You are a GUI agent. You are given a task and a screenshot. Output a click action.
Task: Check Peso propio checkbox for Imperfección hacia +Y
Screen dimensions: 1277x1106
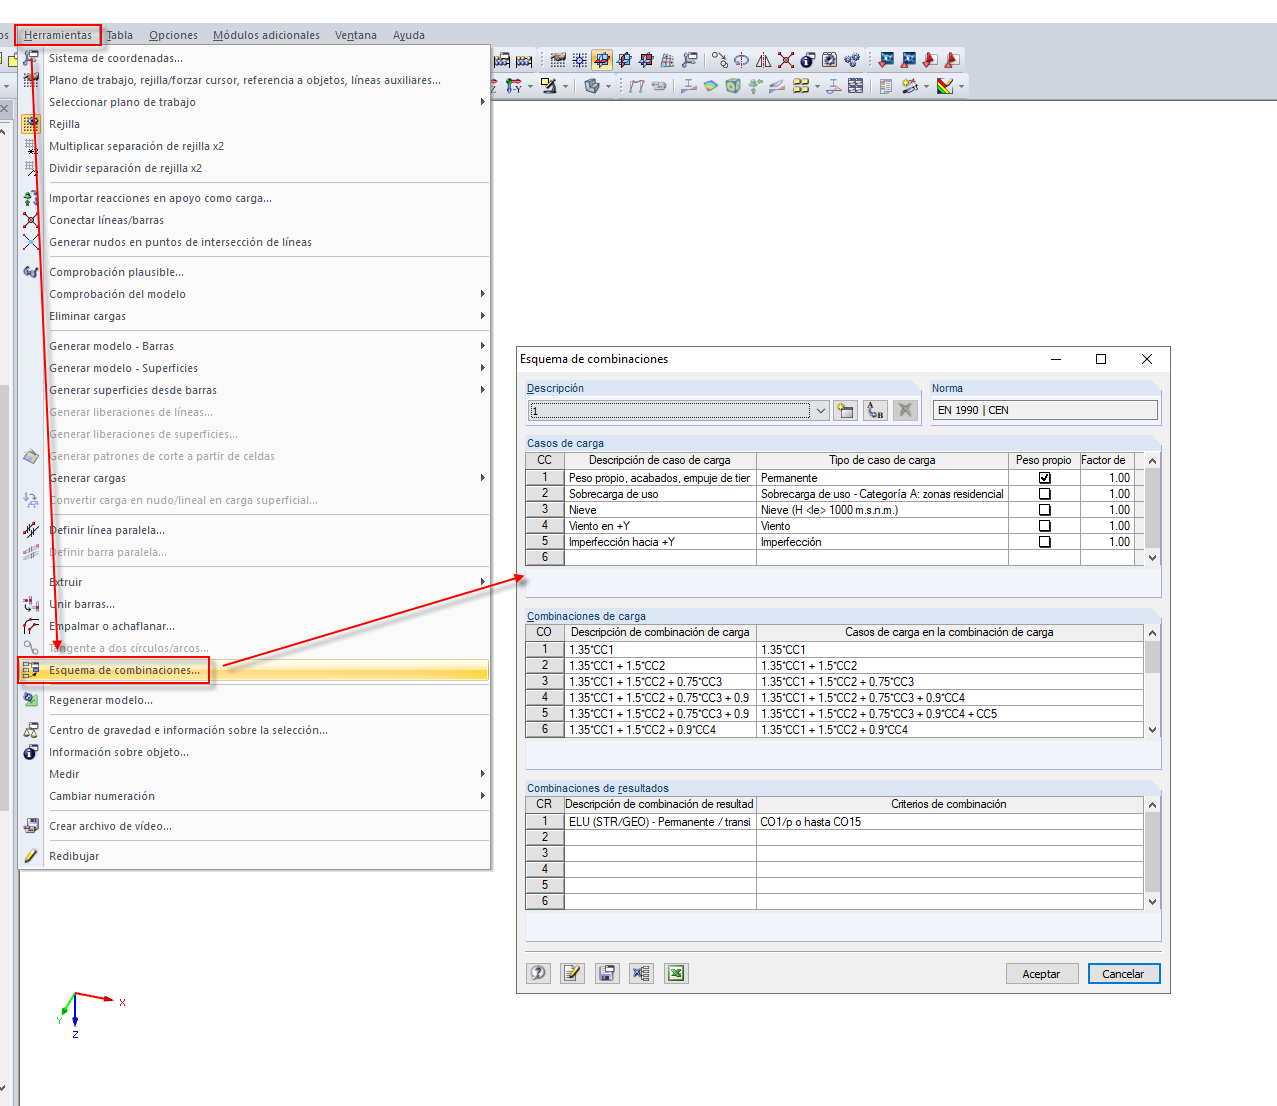point(1044,542)
